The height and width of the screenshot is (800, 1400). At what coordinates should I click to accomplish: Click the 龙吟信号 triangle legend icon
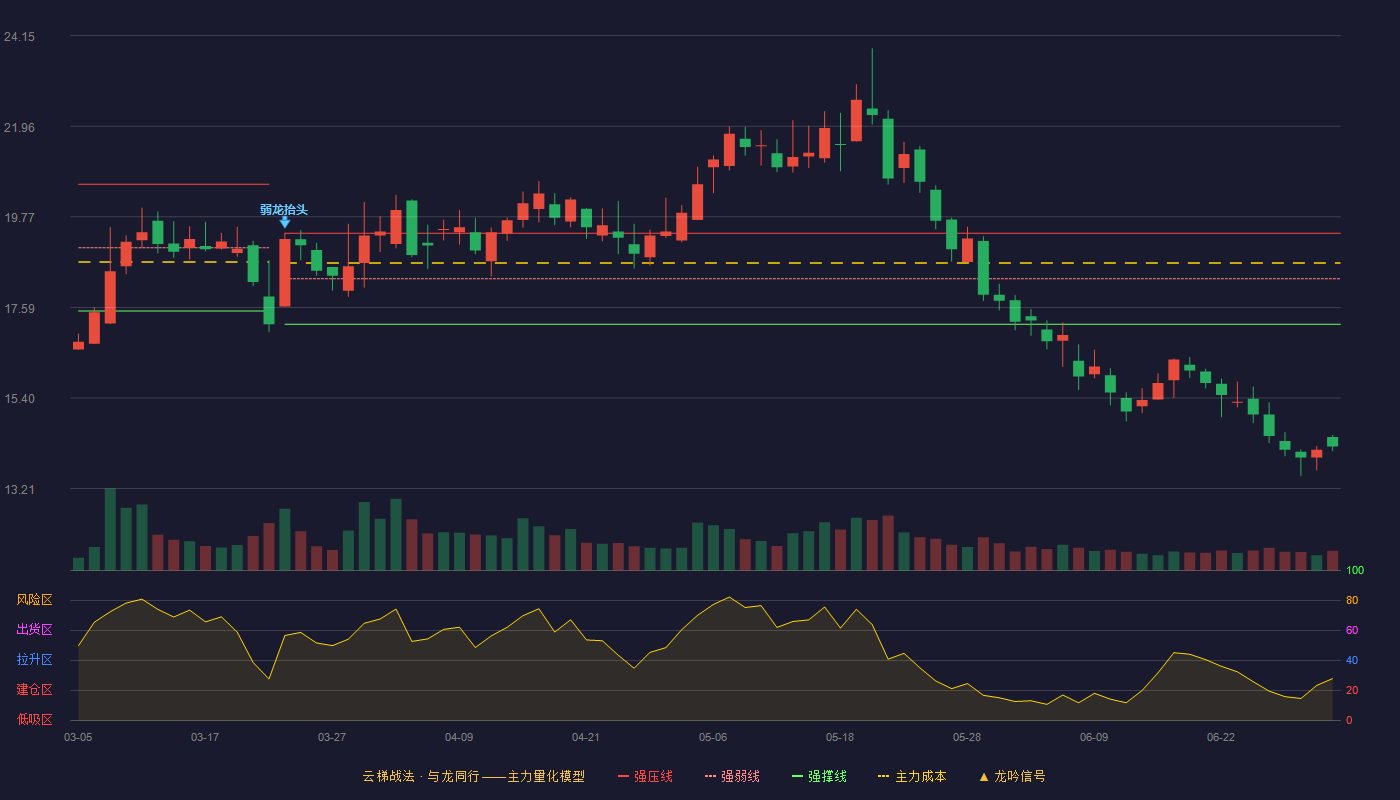coord(984,776)
